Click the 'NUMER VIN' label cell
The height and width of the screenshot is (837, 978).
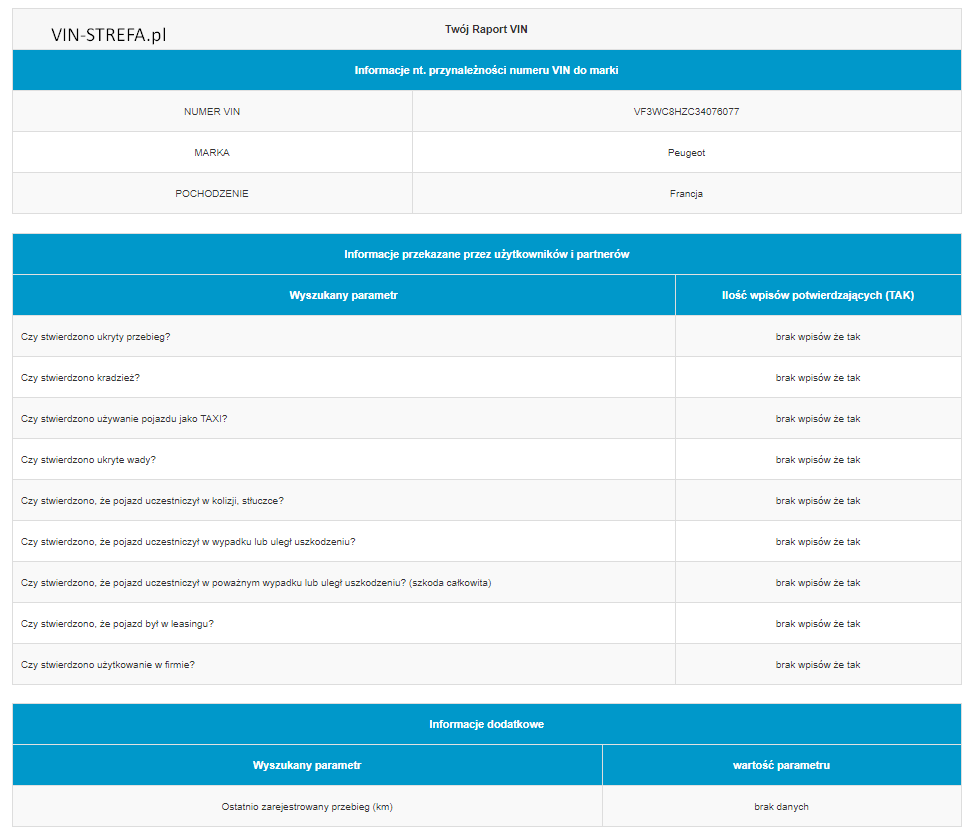tap(212, 112)
